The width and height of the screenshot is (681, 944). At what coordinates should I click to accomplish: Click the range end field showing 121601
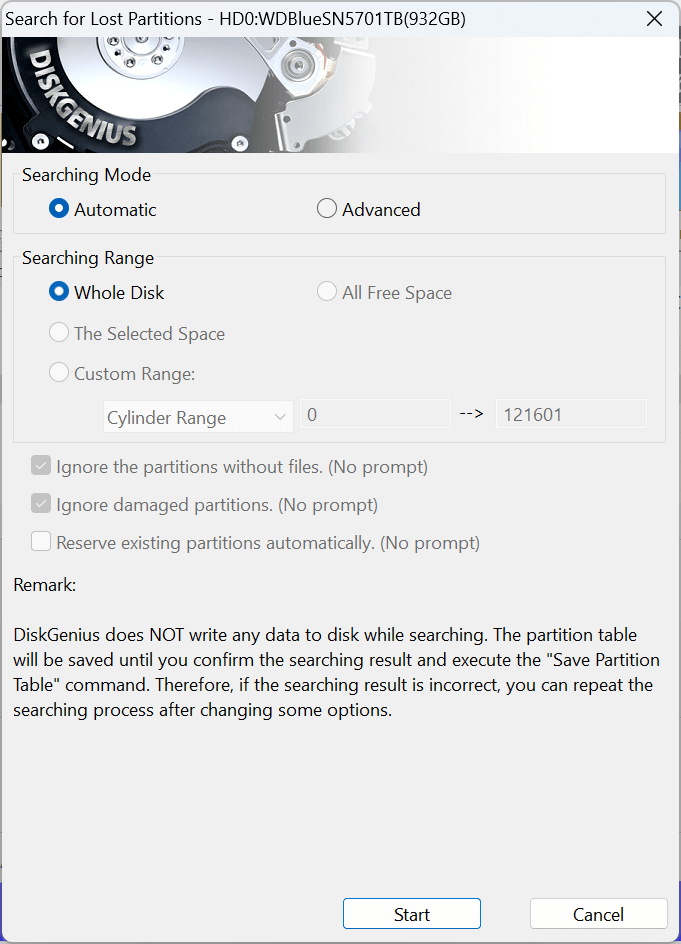[x=571, y=415]
